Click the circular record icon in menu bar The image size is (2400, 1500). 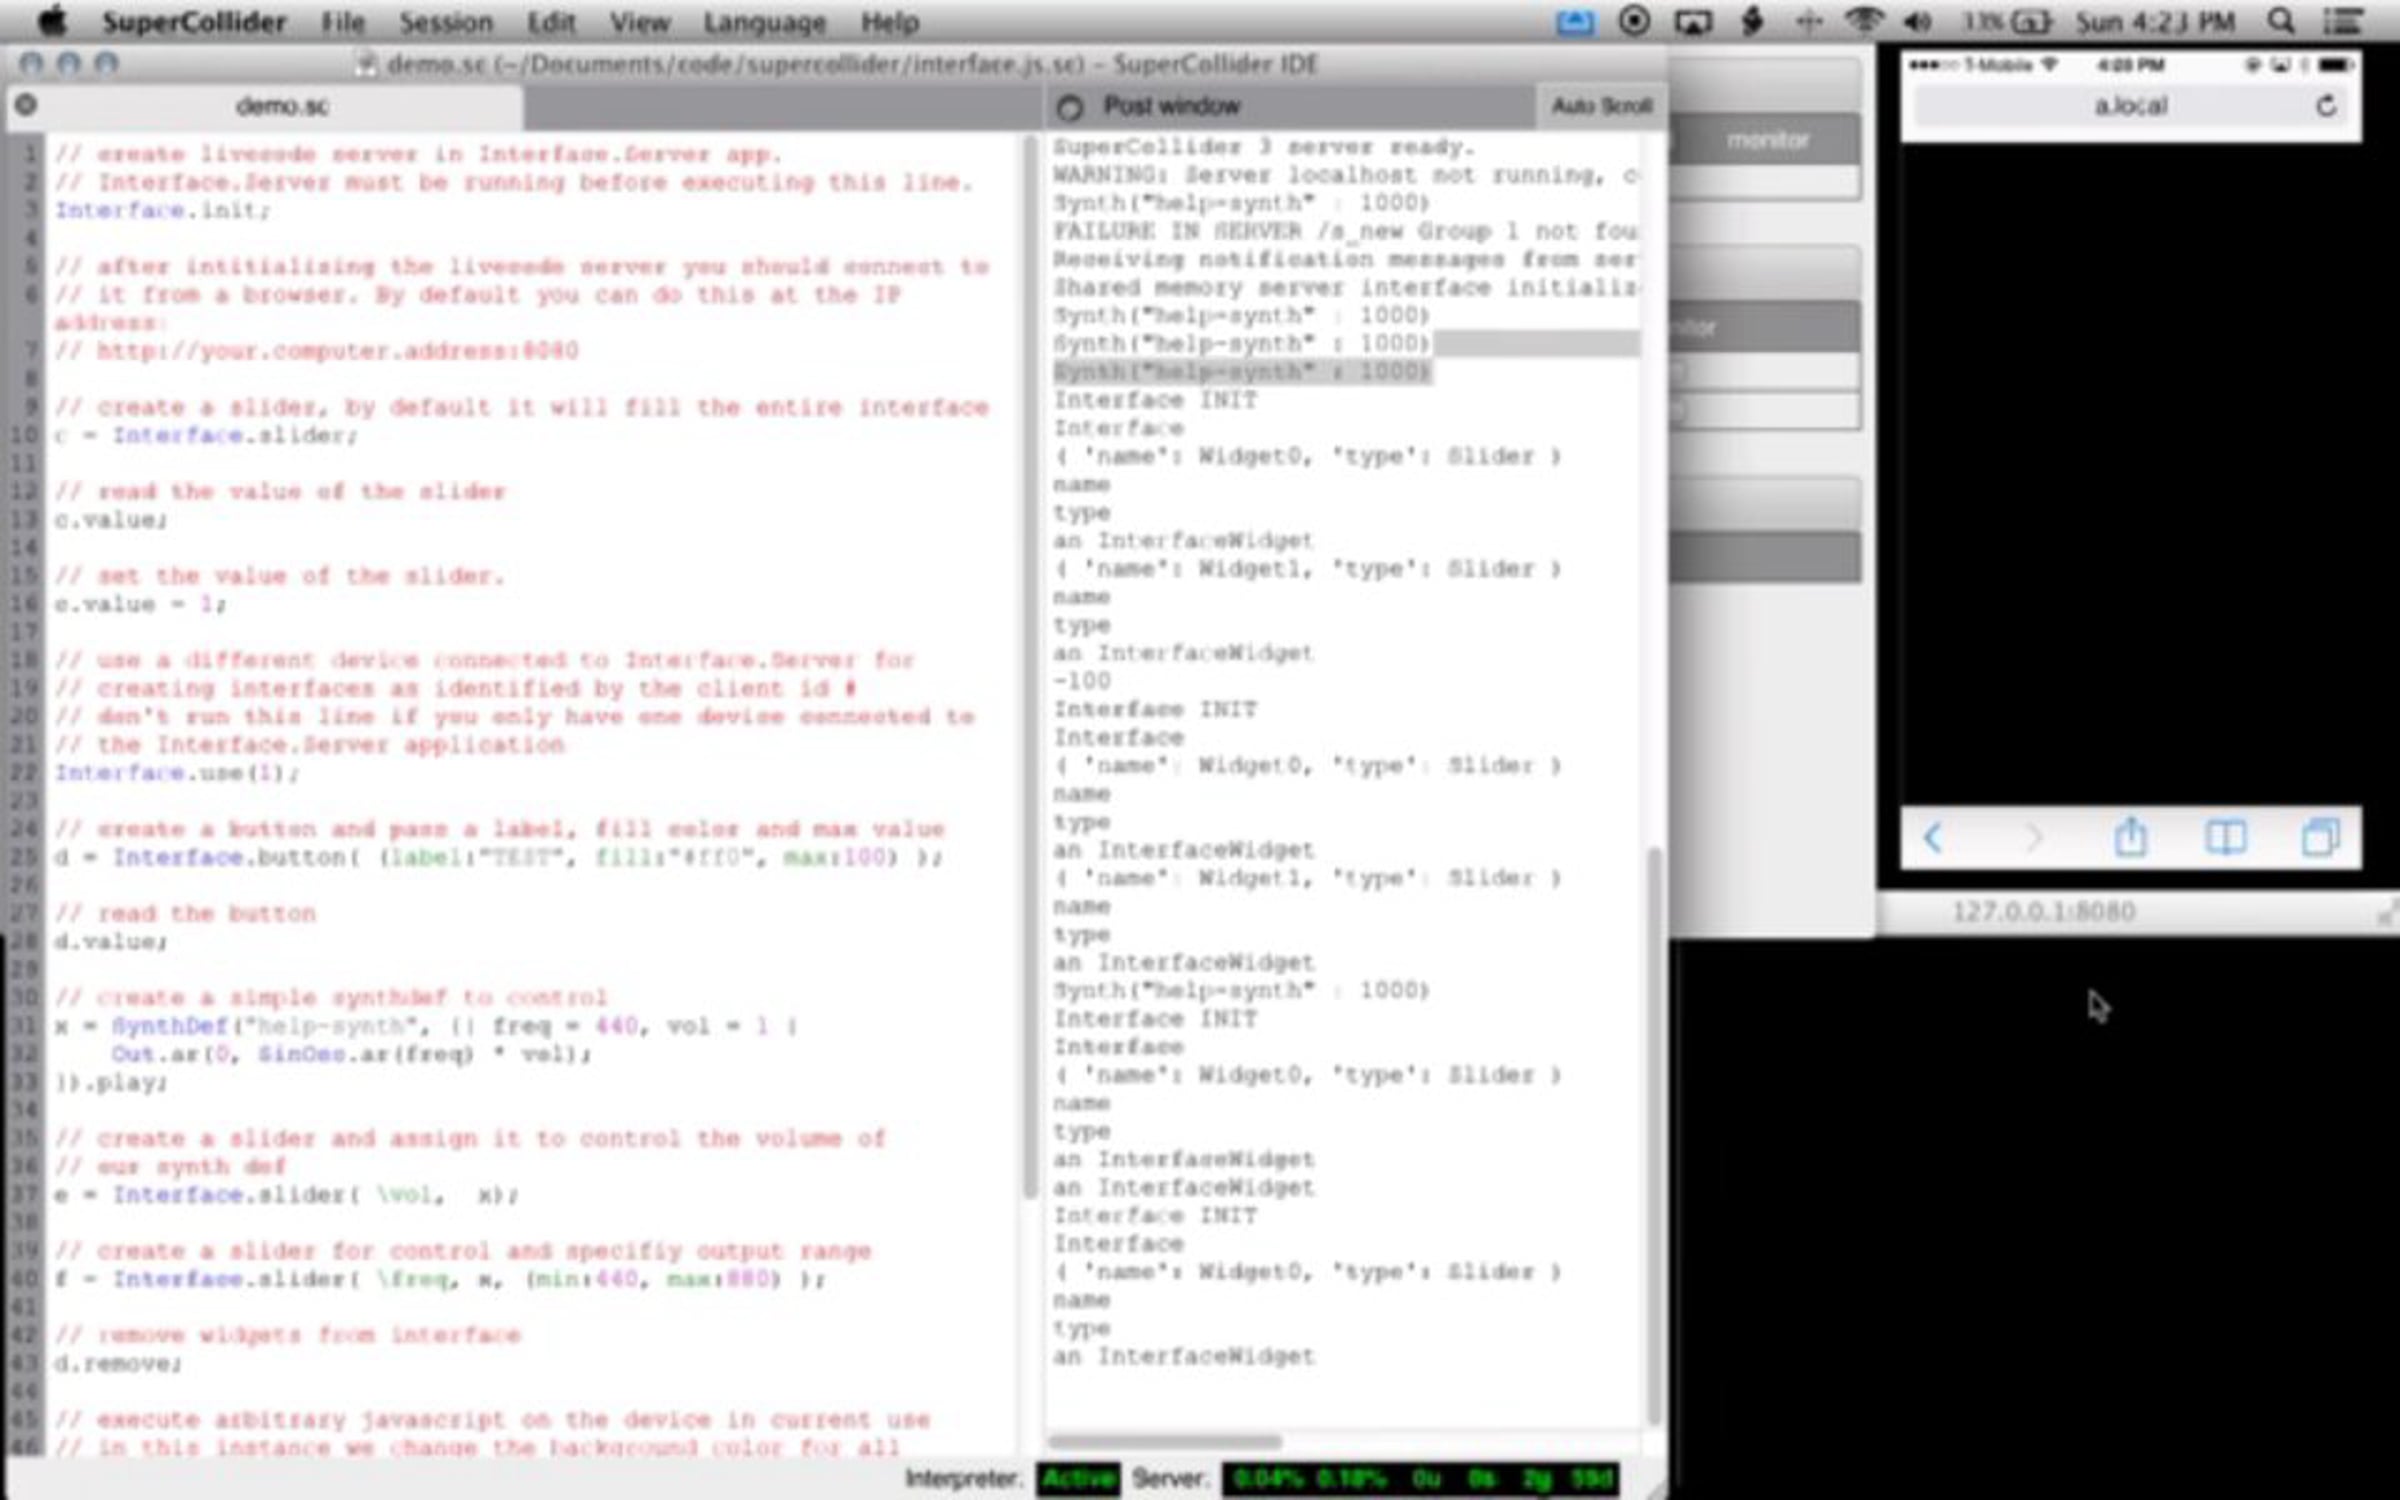tap(1634, 21)
